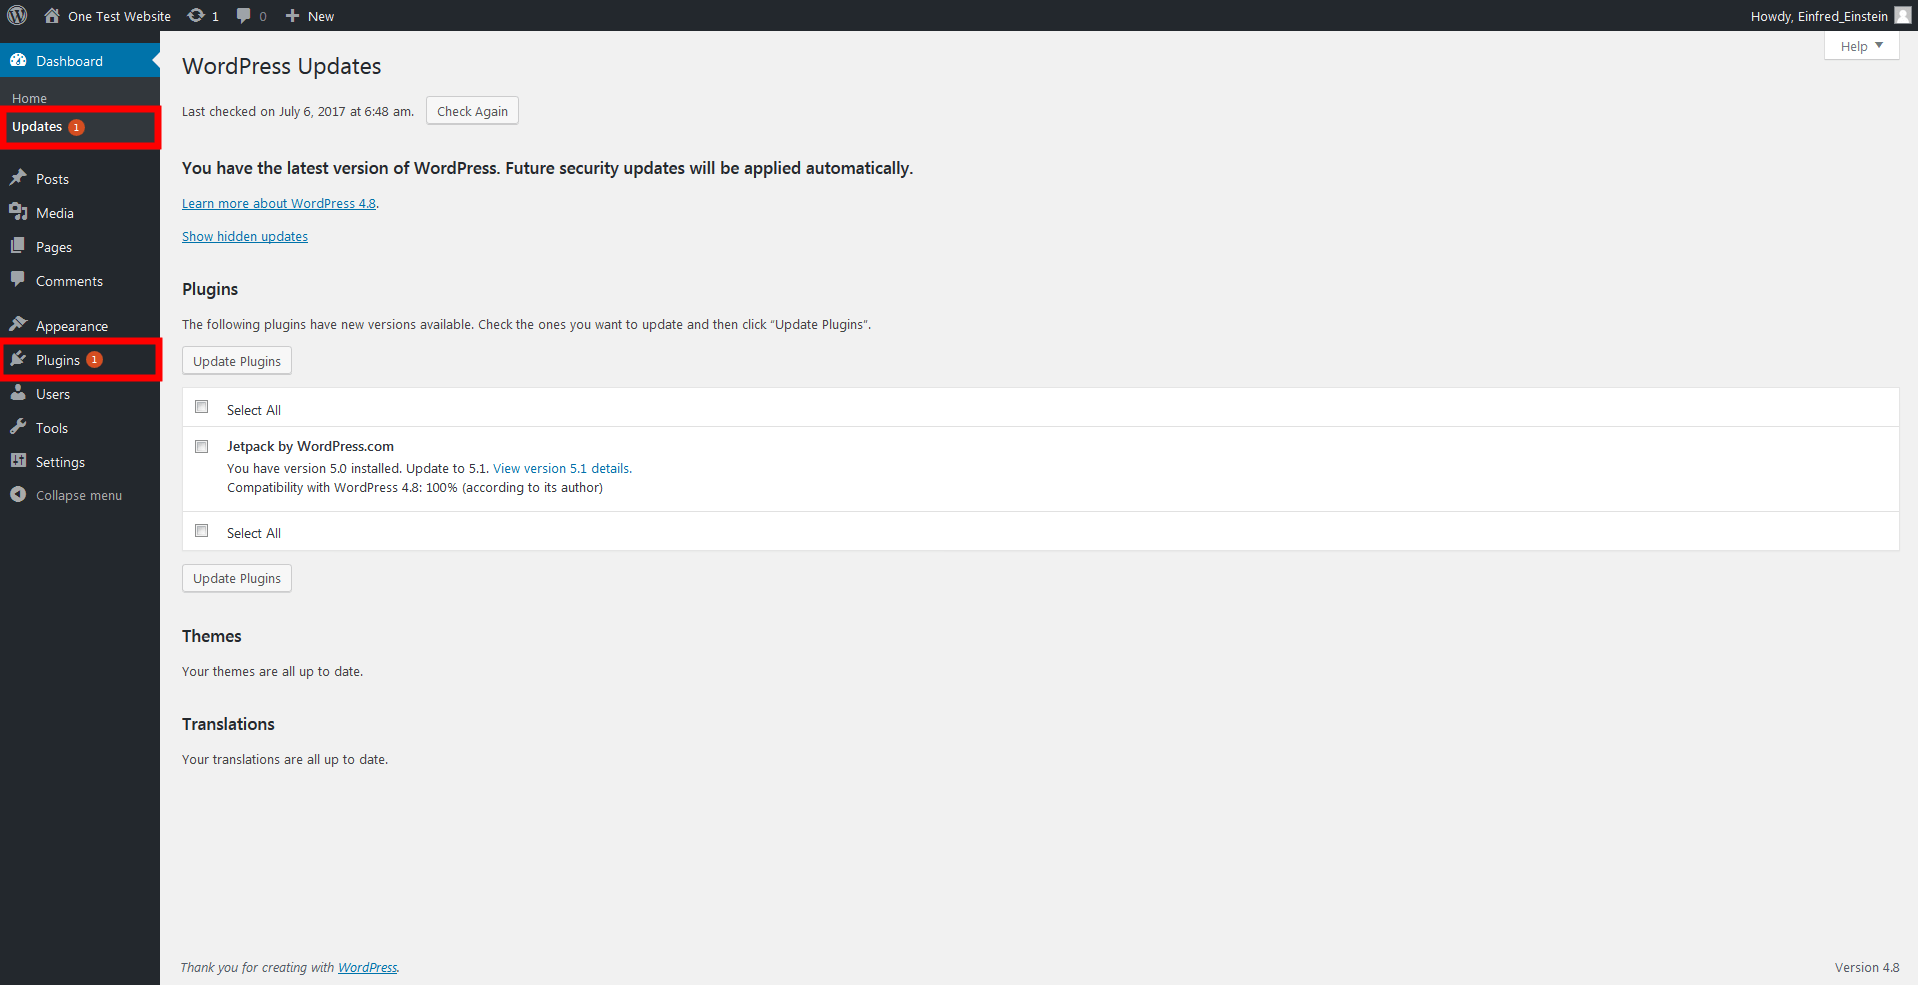
Task: Open the Media icon in sidebar
Action: pos(18,212)
